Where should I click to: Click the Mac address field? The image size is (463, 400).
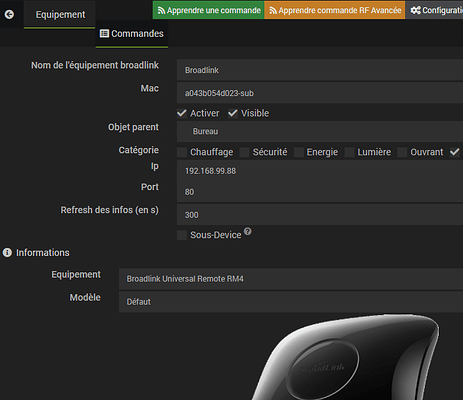(320, 93)
